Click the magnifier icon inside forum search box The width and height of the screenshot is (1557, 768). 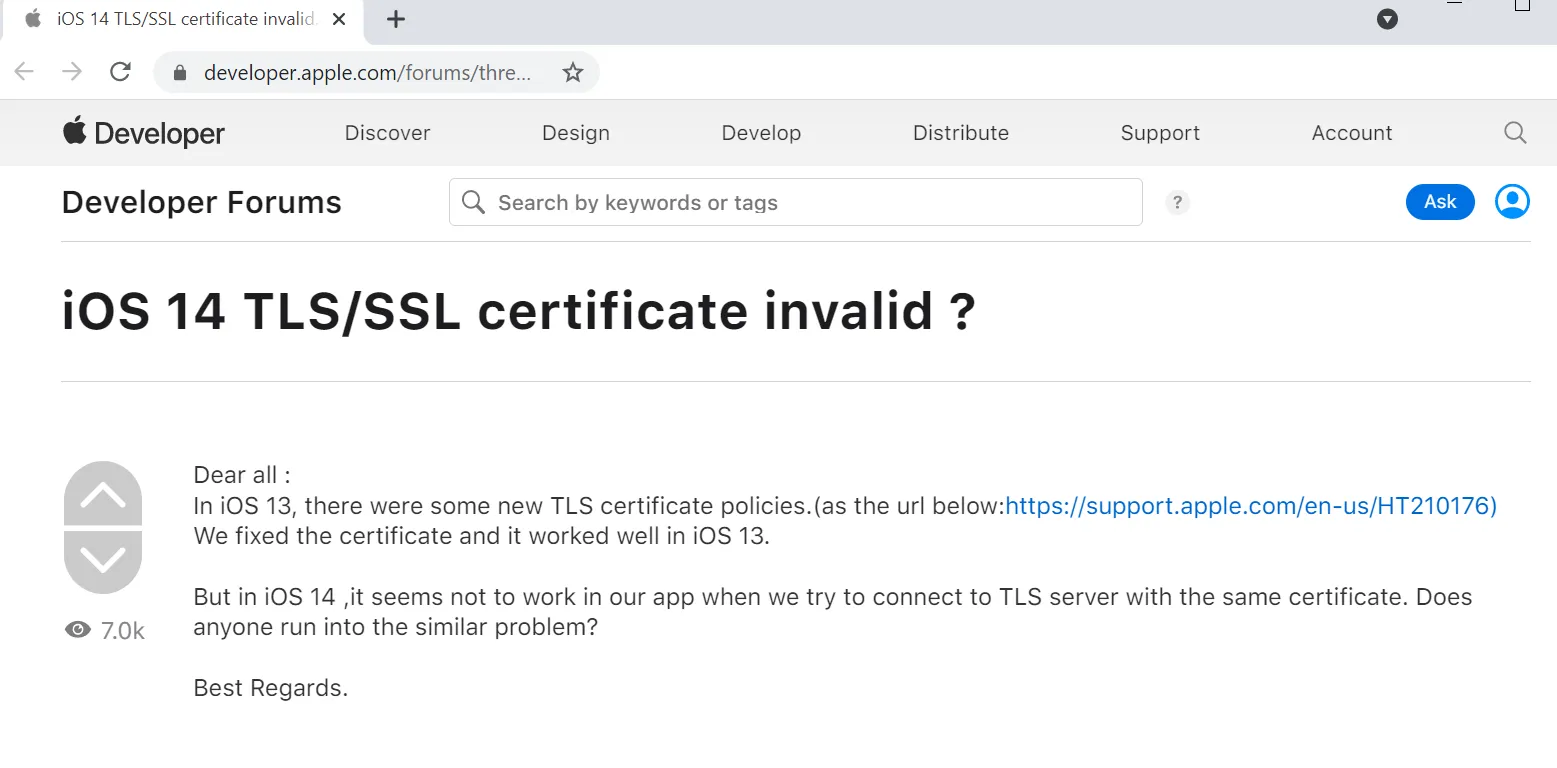pos(474,202)
